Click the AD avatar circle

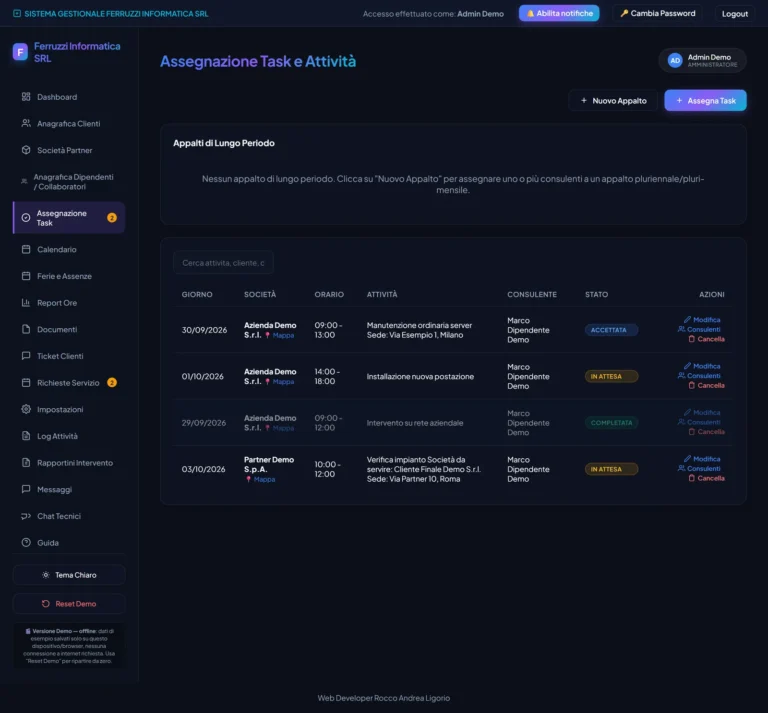coord(675,60)
